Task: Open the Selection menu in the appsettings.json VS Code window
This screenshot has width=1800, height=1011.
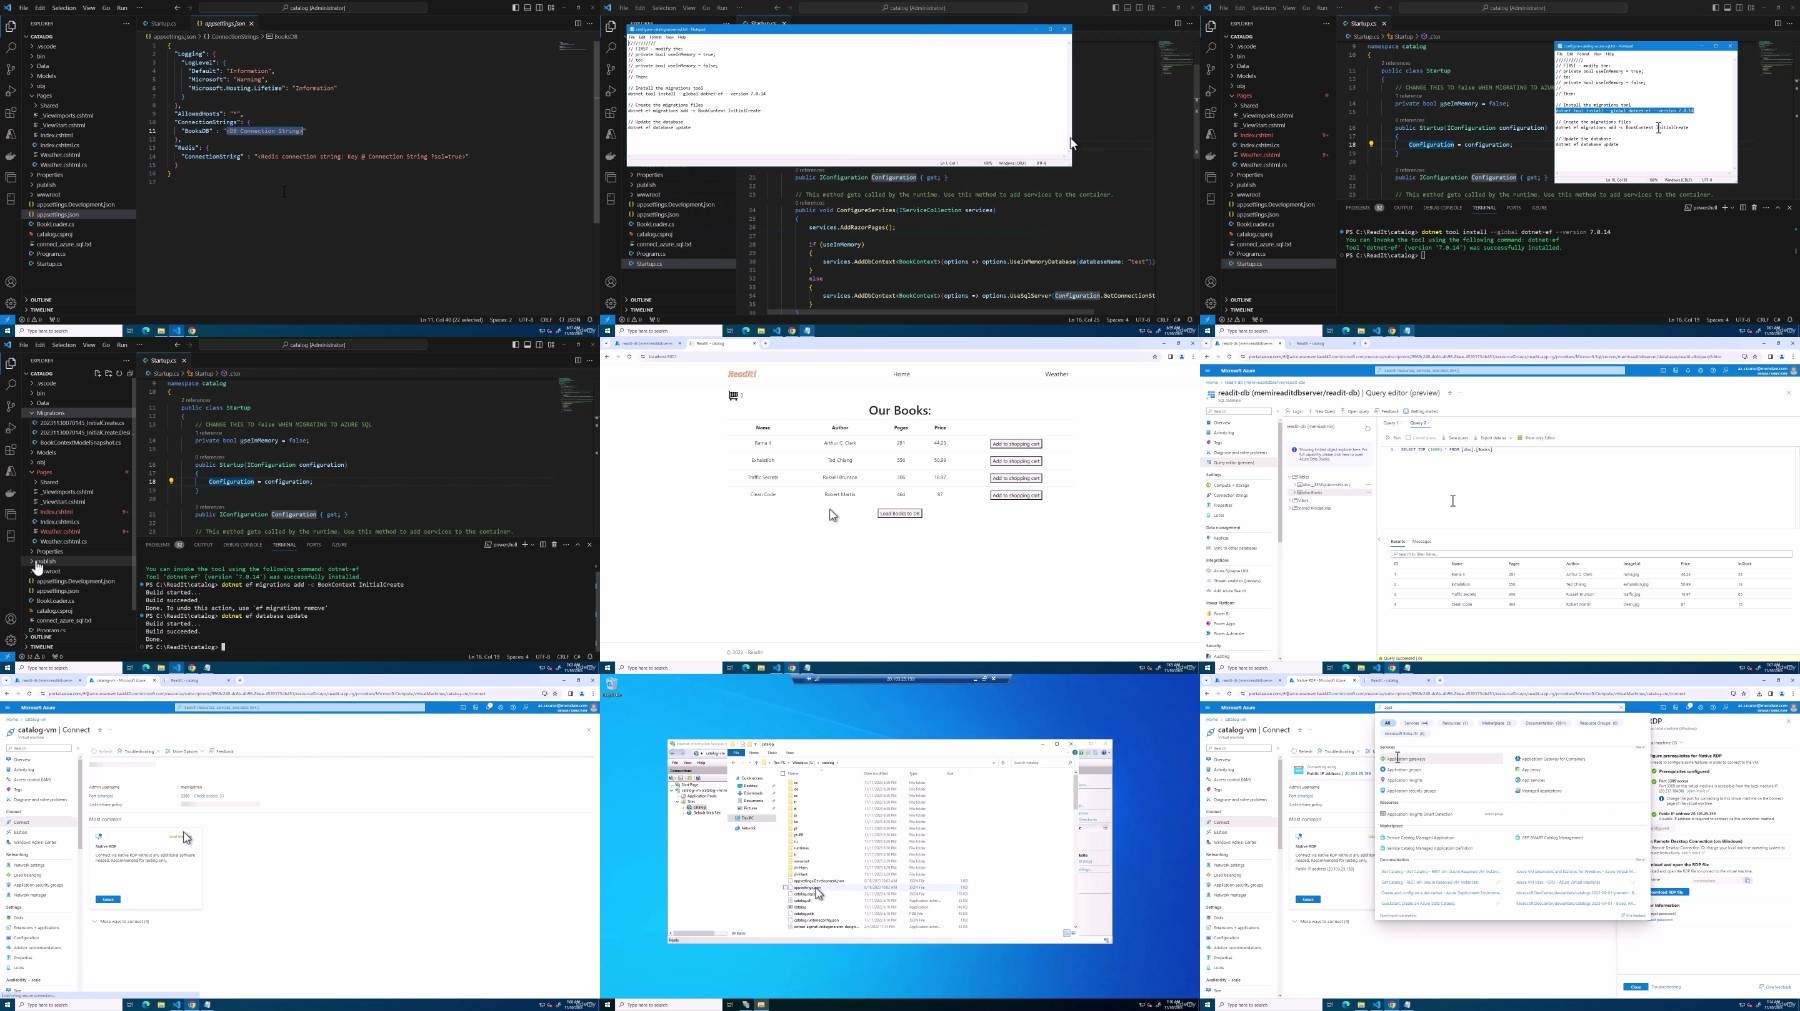Action: pos(64,8)
